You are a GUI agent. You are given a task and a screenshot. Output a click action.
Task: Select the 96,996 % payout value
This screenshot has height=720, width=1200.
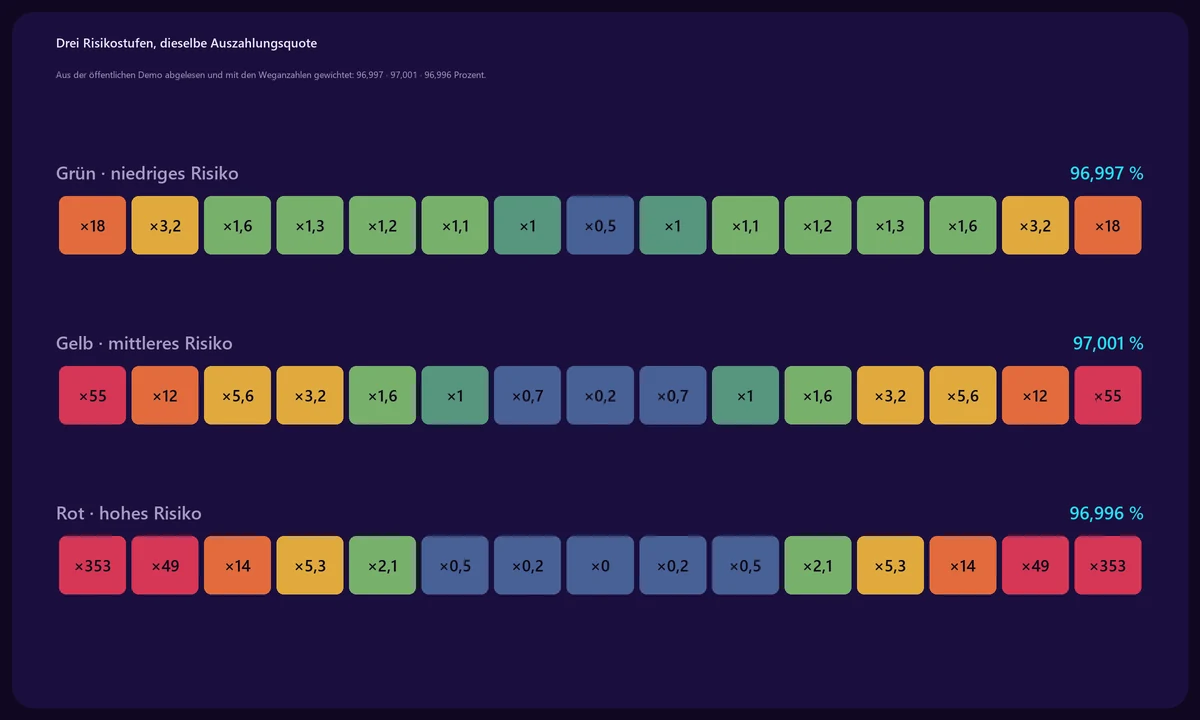pyautogui.click(x=1106, y=513)
